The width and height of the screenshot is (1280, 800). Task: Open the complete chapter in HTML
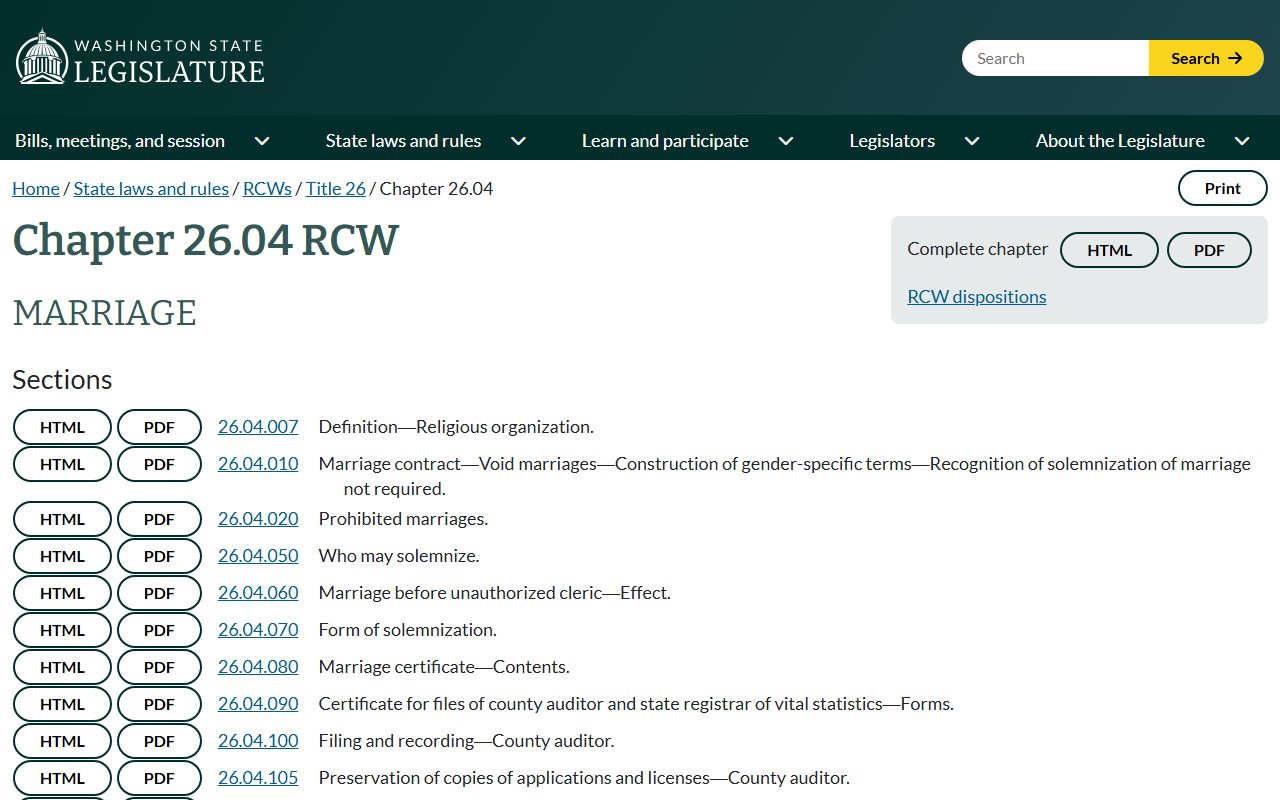[x=1109, y=250]
